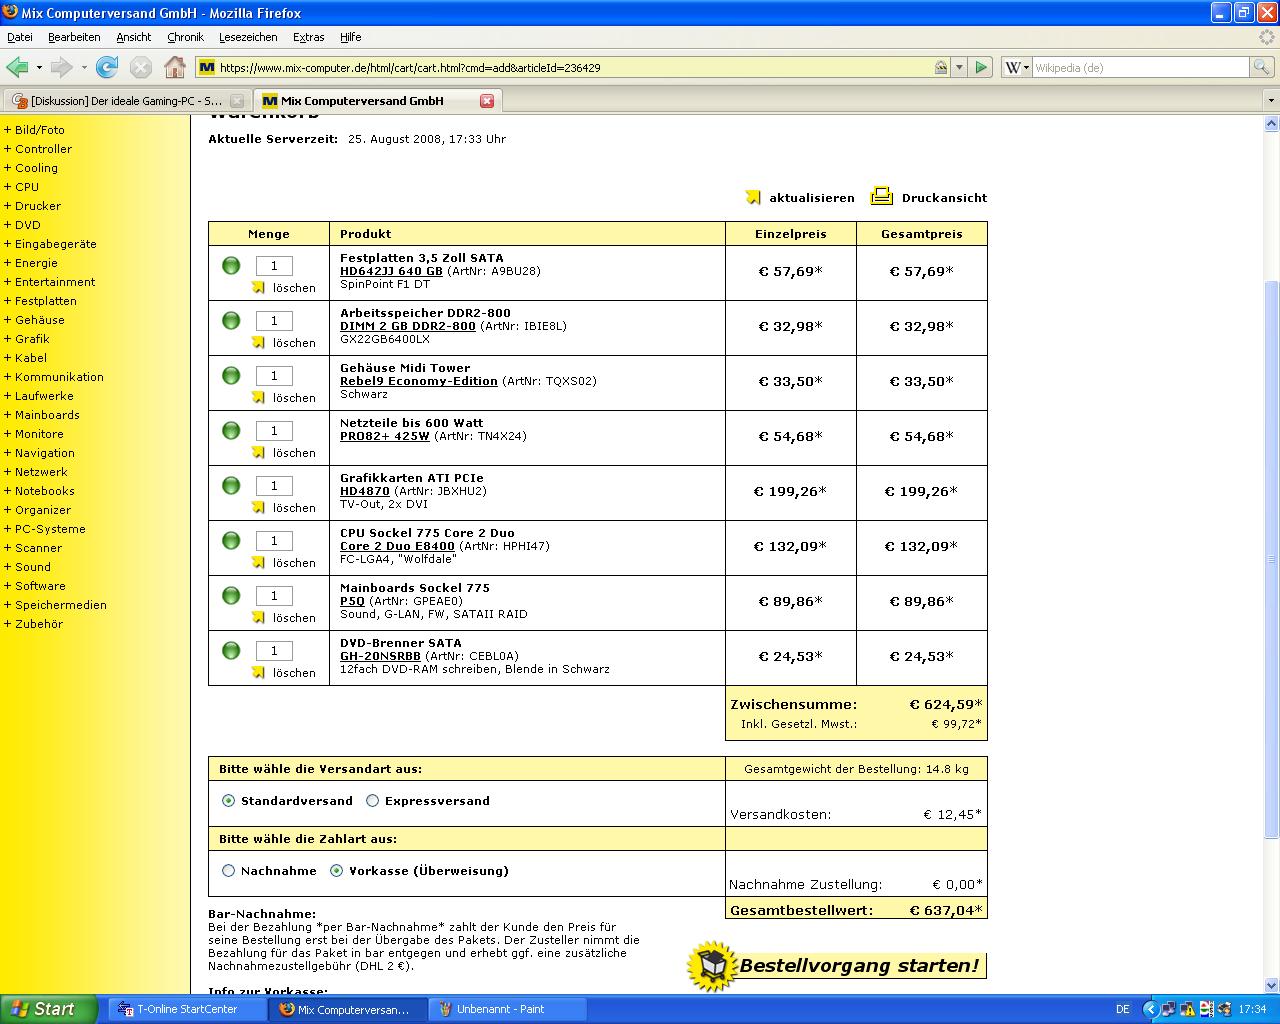Click delete icon for PRO82+ 425W

[x=259, y=452]
